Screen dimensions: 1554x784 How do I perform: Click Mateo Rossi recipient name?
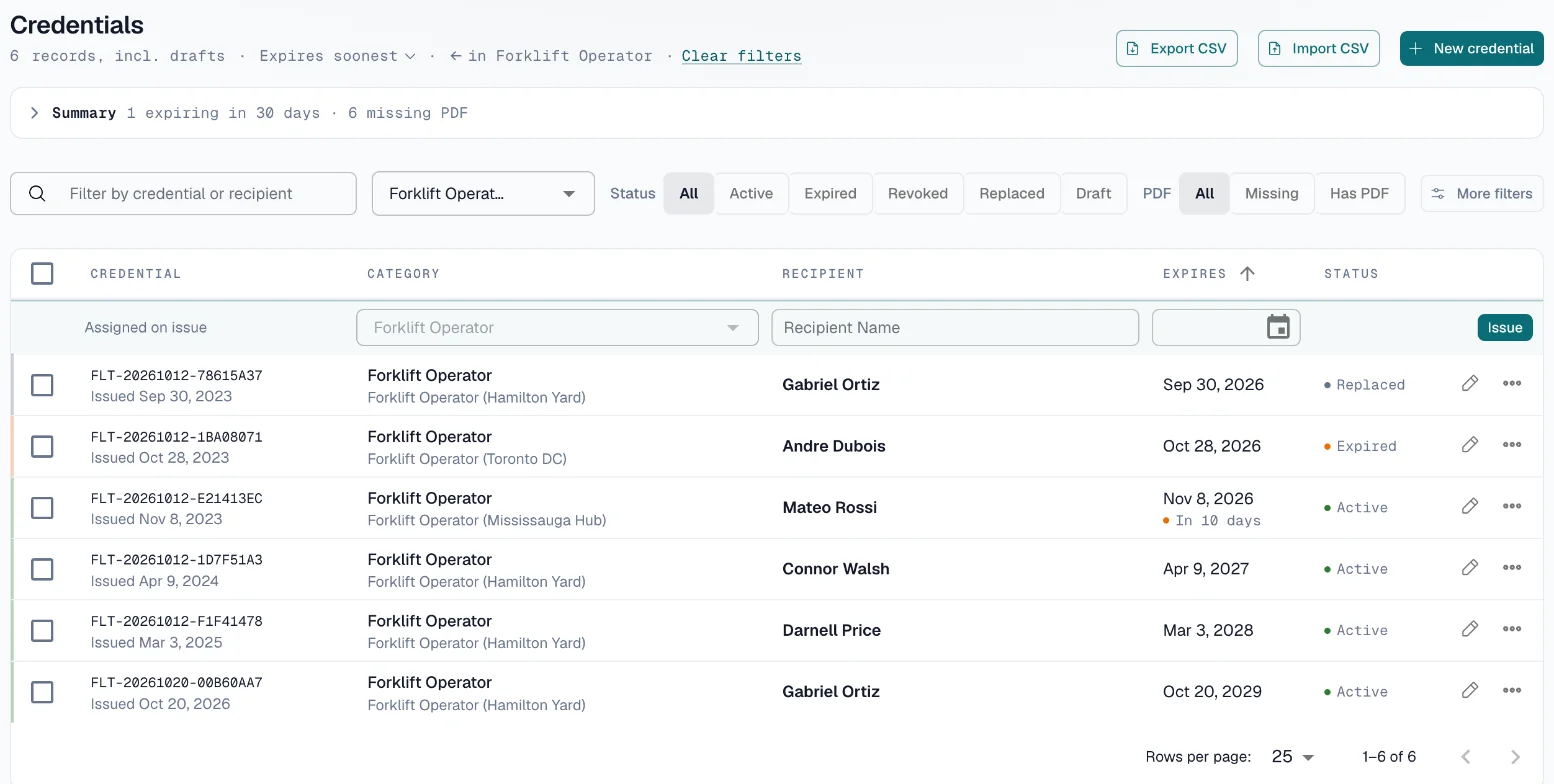click(830, 507)
